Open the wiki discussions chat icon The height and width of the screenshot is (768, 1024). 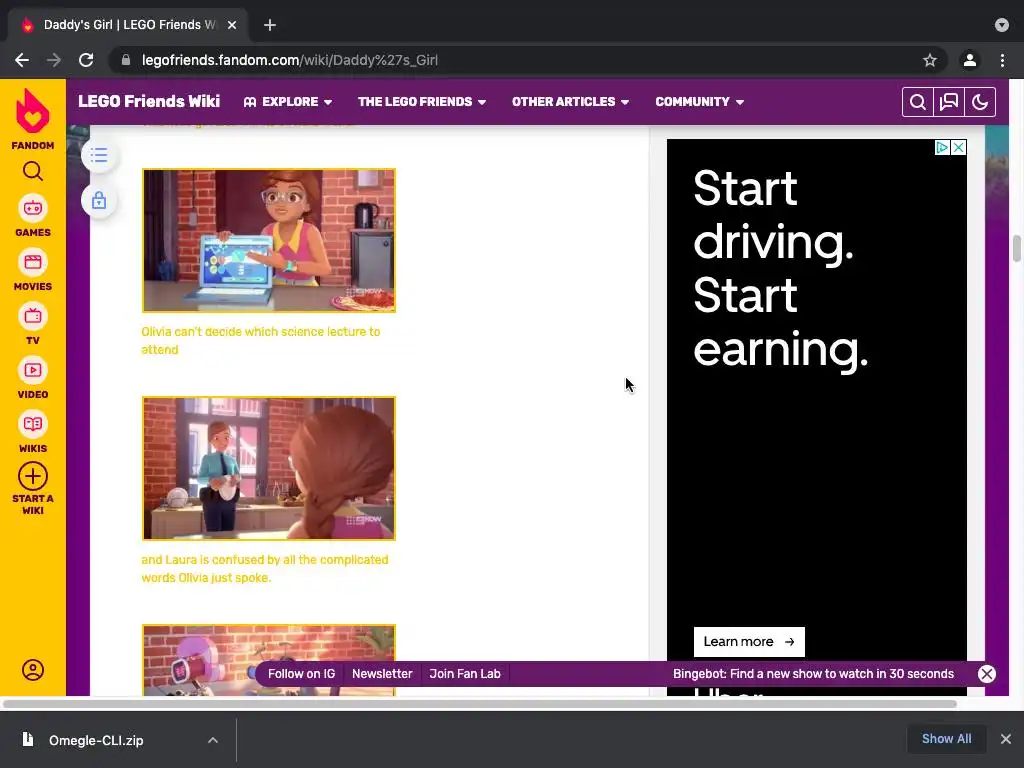pos(949,102)
